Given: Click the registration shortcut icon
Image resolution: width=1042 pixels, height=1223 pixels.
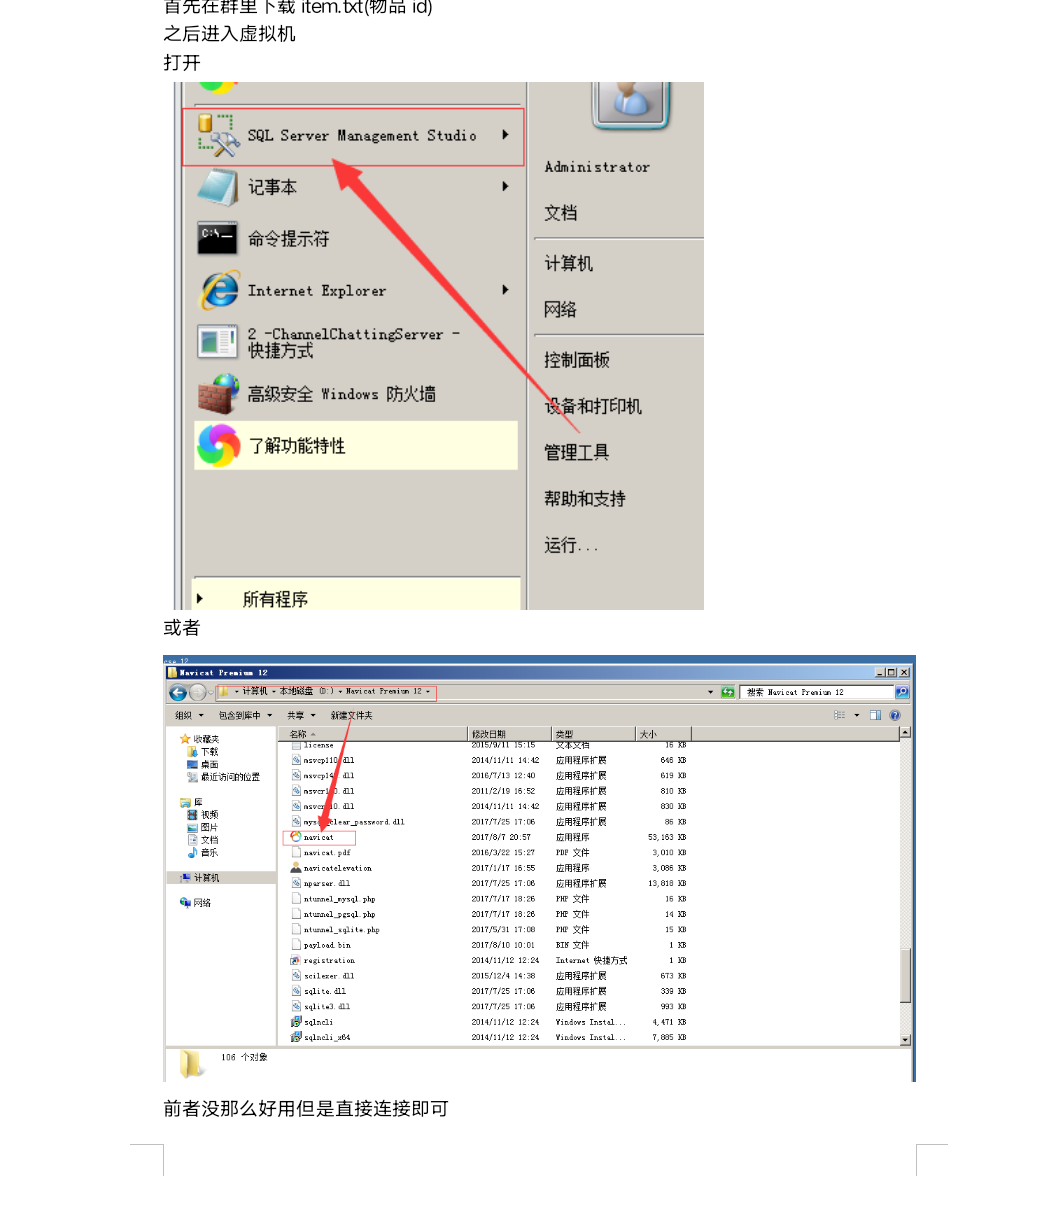Looking at the screenshot, I should tap(296, 960).
